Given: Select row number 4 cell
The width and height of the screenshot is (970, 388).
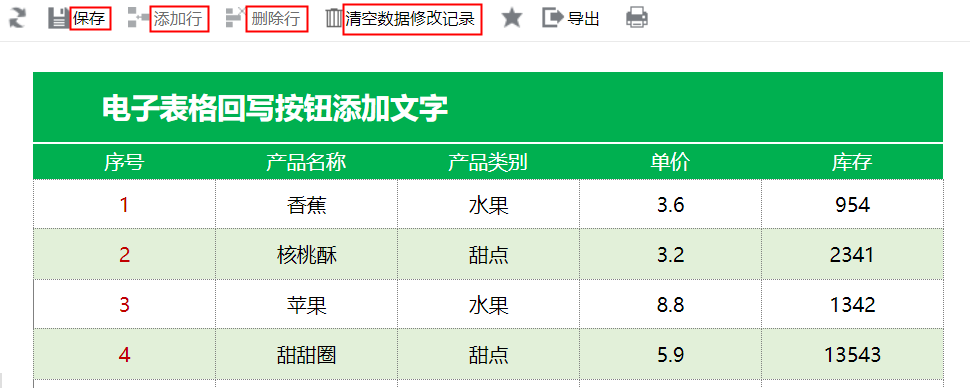Looking at the screenshot, I should point(124,355).
